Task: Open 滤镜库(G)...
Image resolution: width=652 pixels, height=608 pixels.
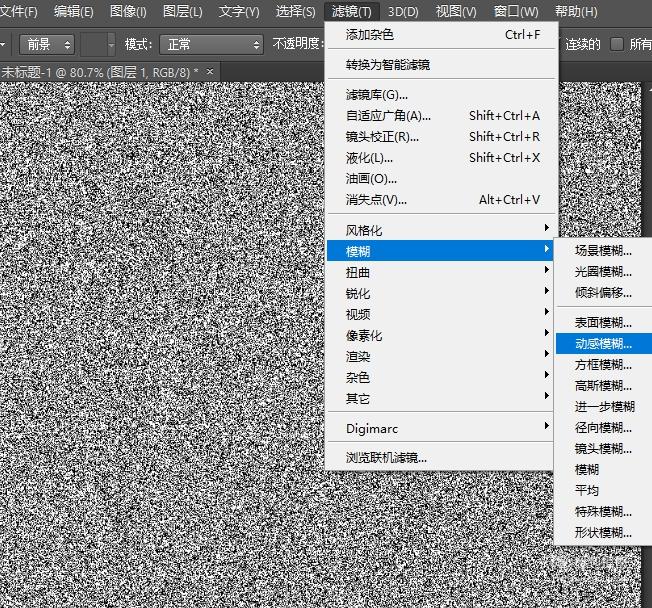Action: [442, 95]
